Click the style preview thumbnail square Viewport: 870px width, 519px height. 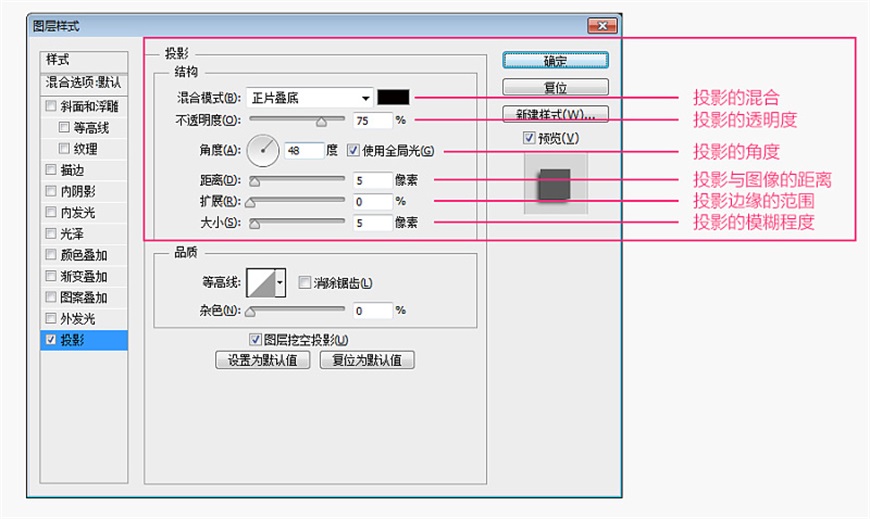pos(554,184)
